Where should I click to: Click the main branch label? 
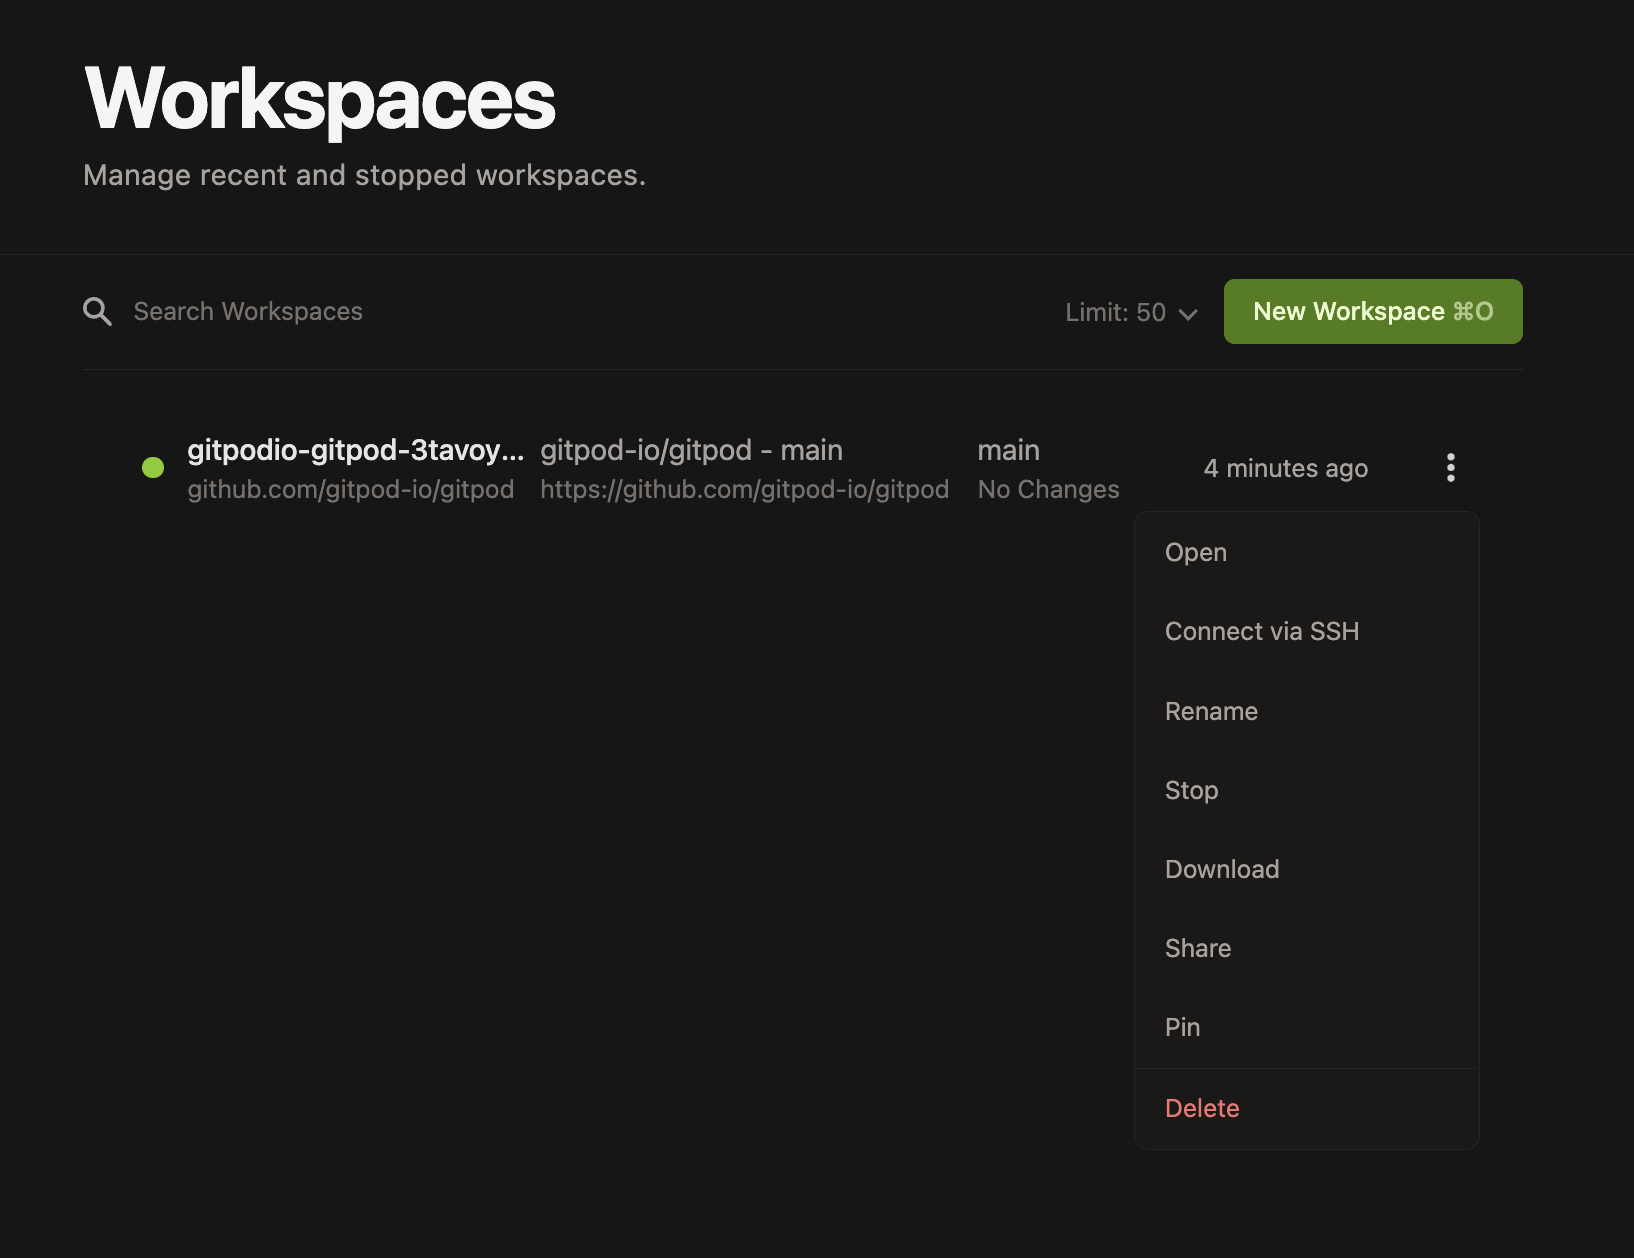click(1008, 450)
